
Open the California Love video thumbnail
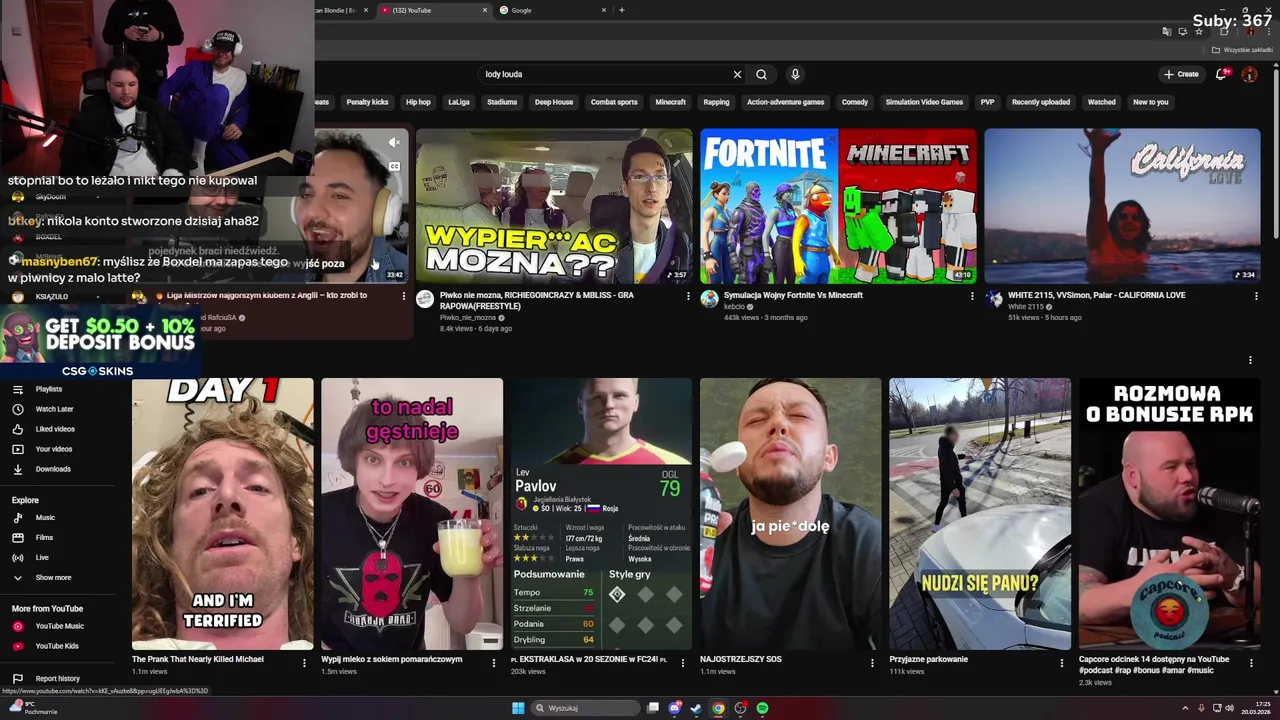1122,206
